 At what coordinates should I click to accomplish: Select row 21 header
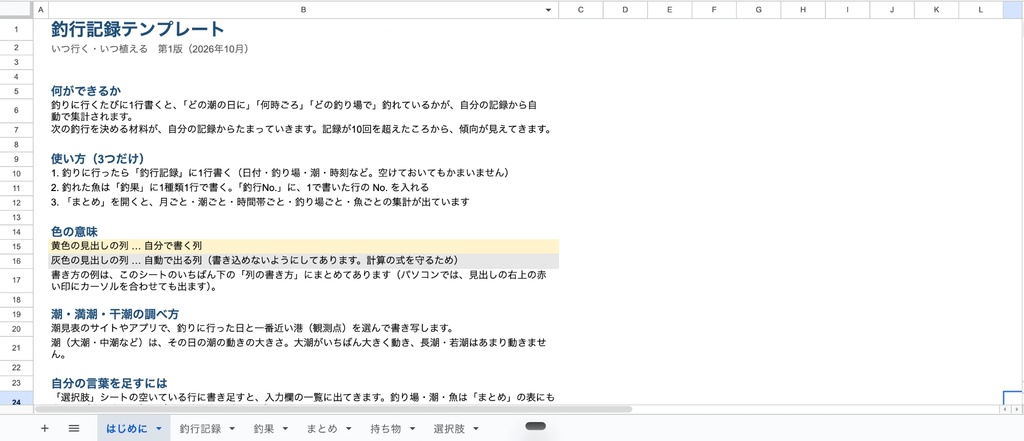click(x=17, y=348)
